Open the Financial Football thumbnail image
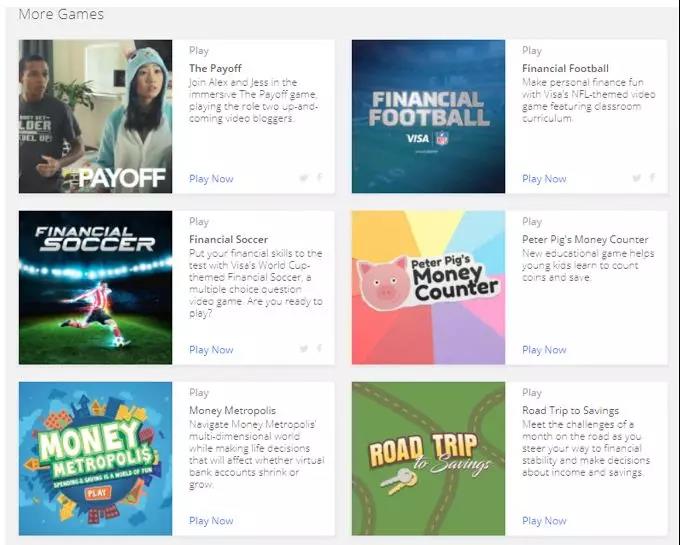Viewport: 680px width, 545px height. point(428,116)
